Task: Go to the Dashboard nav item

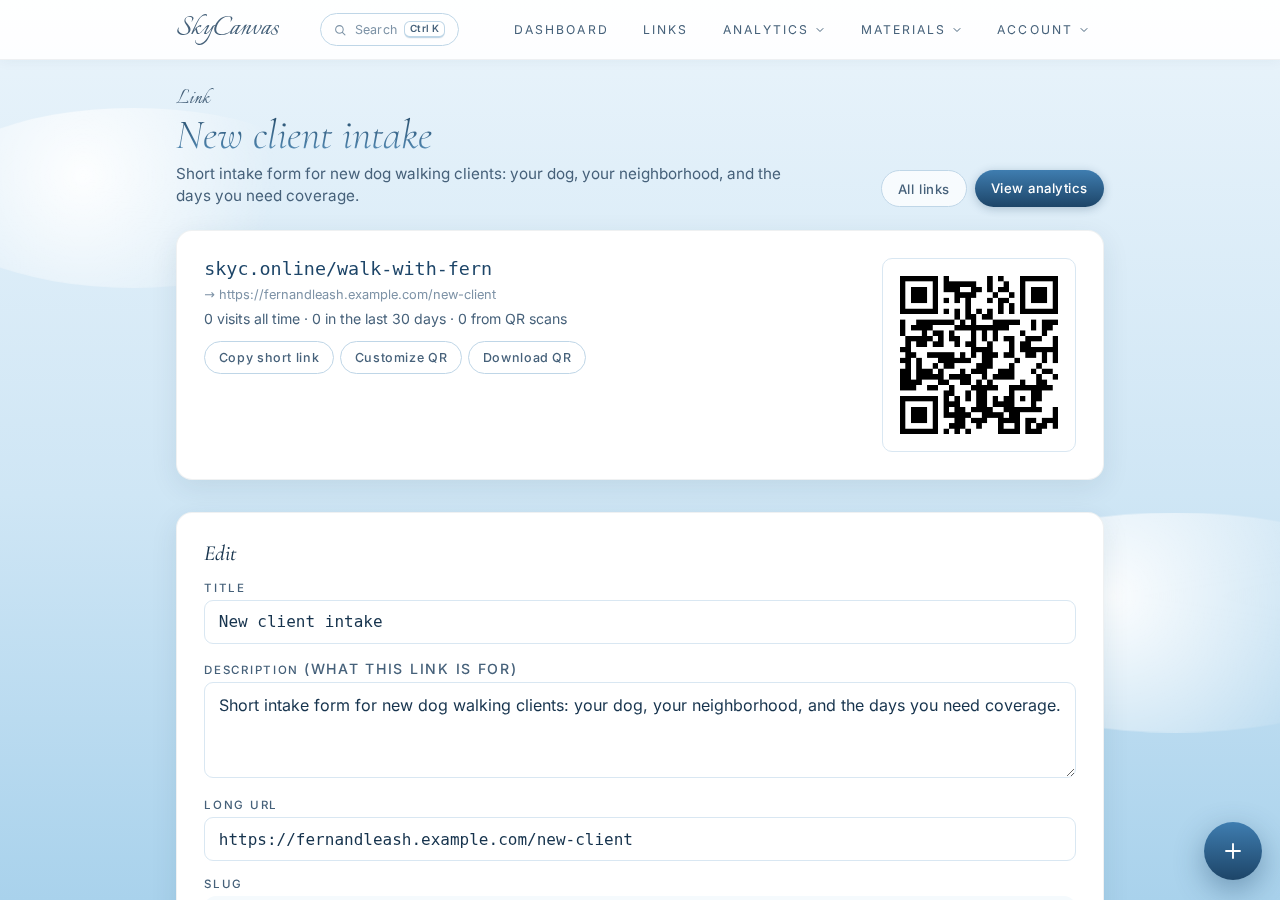Action: click(x=561, y=30)
